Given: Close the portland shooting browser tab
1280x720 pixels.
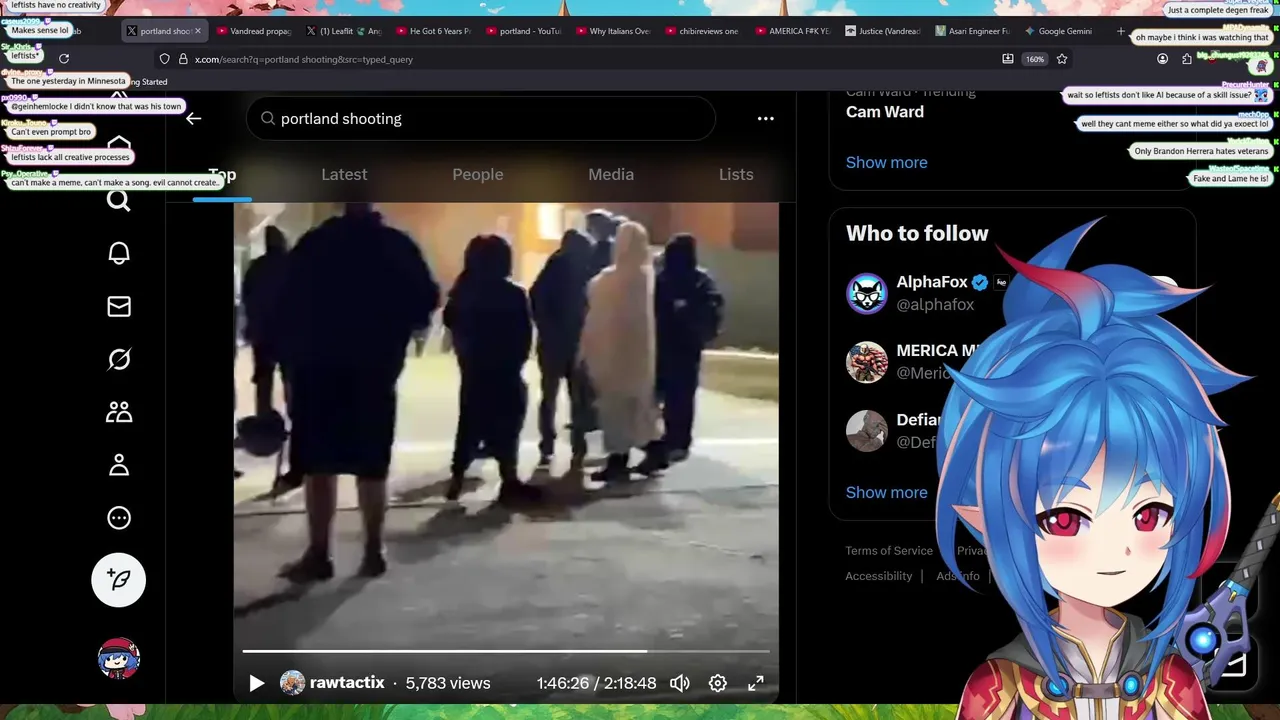Looking at the screenshot, I should pos(198,31).
